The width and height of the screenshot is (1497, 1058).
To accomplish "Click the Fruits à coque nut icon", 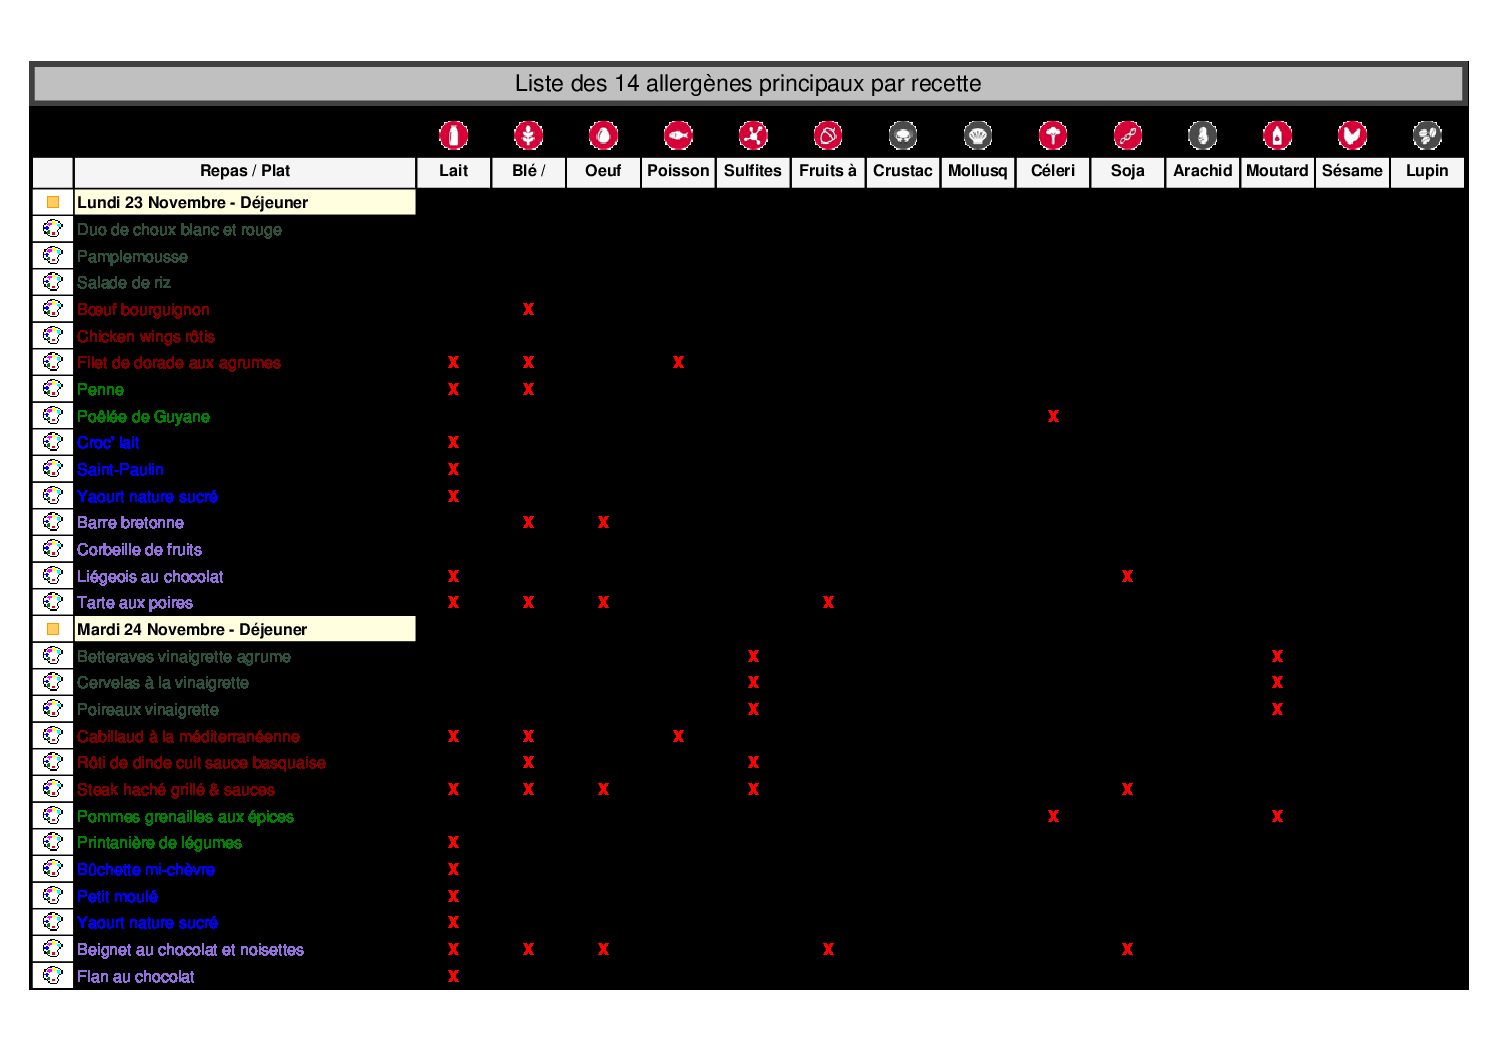I will pos(828,135).
